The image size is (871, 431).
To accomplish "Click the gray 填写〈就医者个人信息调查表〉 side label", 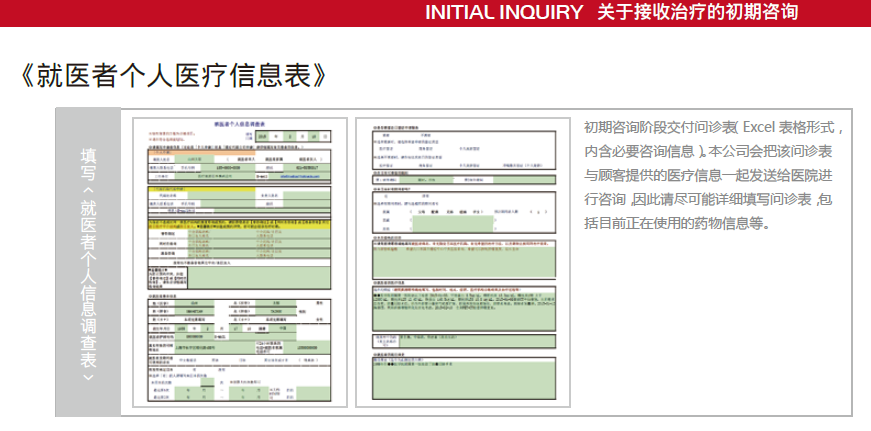I will coord(88,262).
